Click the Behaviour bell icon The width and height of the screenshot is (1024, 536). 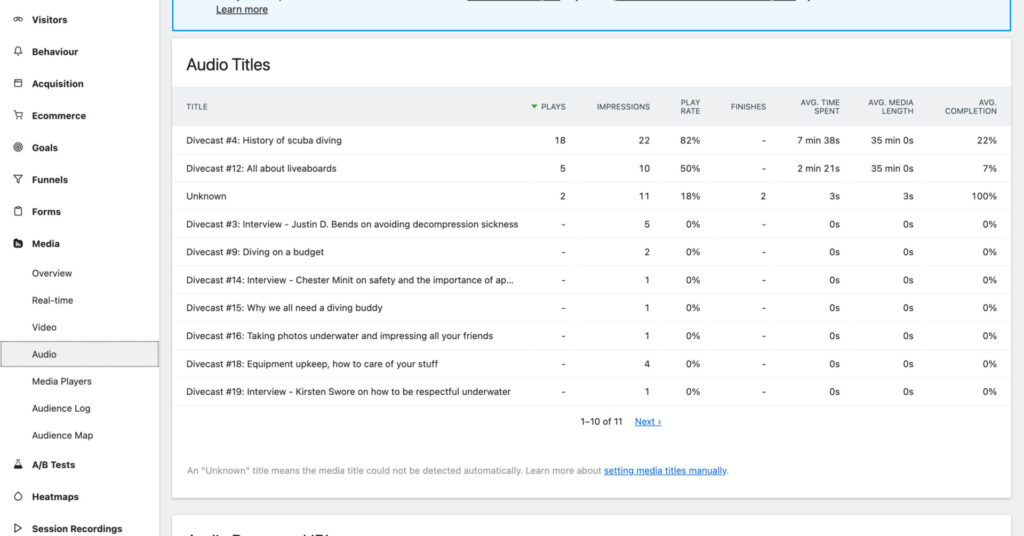click(17, 52)
